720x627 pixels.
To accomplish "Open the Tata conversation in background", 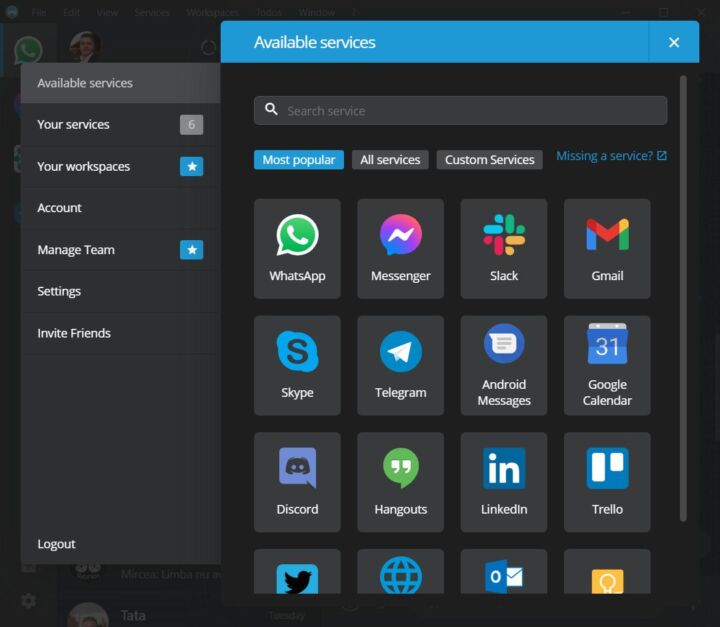I will tap(133, 616).
